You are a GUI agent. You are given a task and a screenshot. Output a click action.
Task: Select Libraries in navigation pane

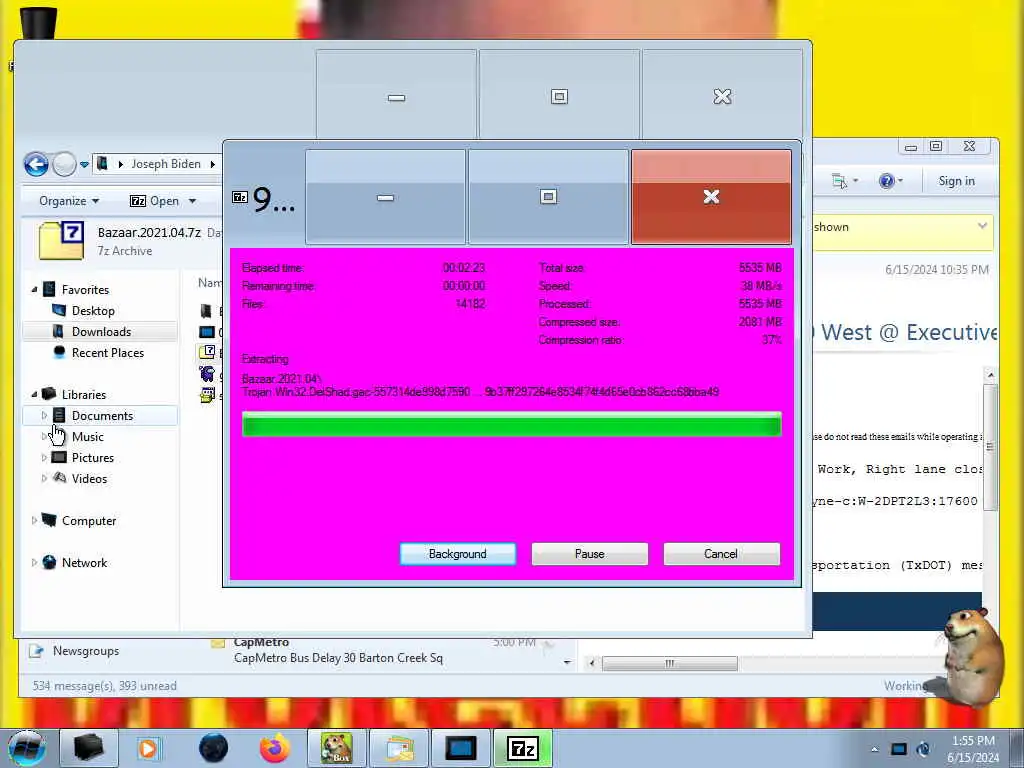pos(84,394)
